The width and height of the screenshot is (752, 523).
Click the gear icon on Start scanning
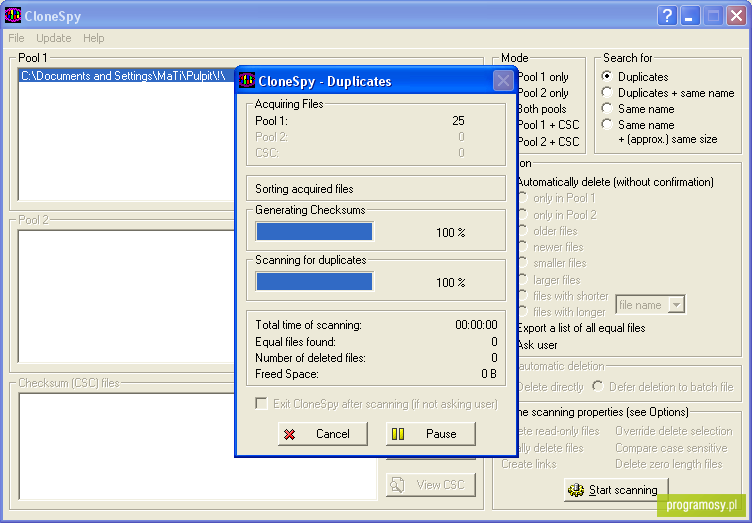pyautogui.click(x=576, y=490)
